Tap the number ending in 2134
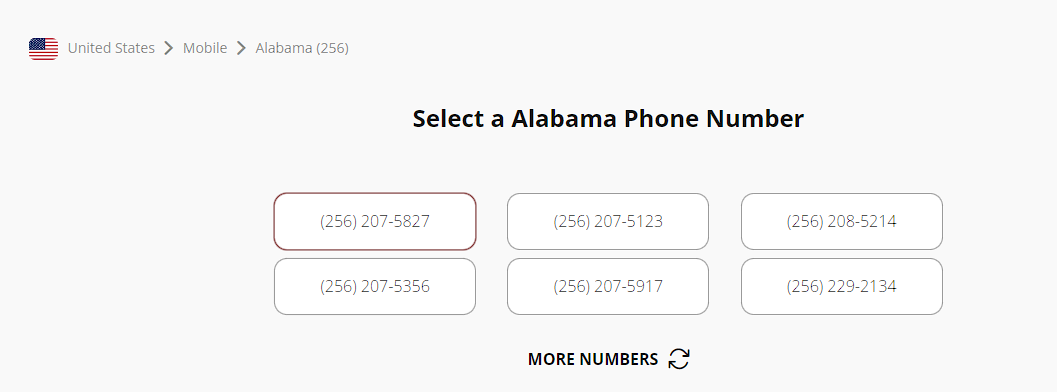The width and height of the screenshot is (1057, 392). pyautogui.click(x=842, y=286)
